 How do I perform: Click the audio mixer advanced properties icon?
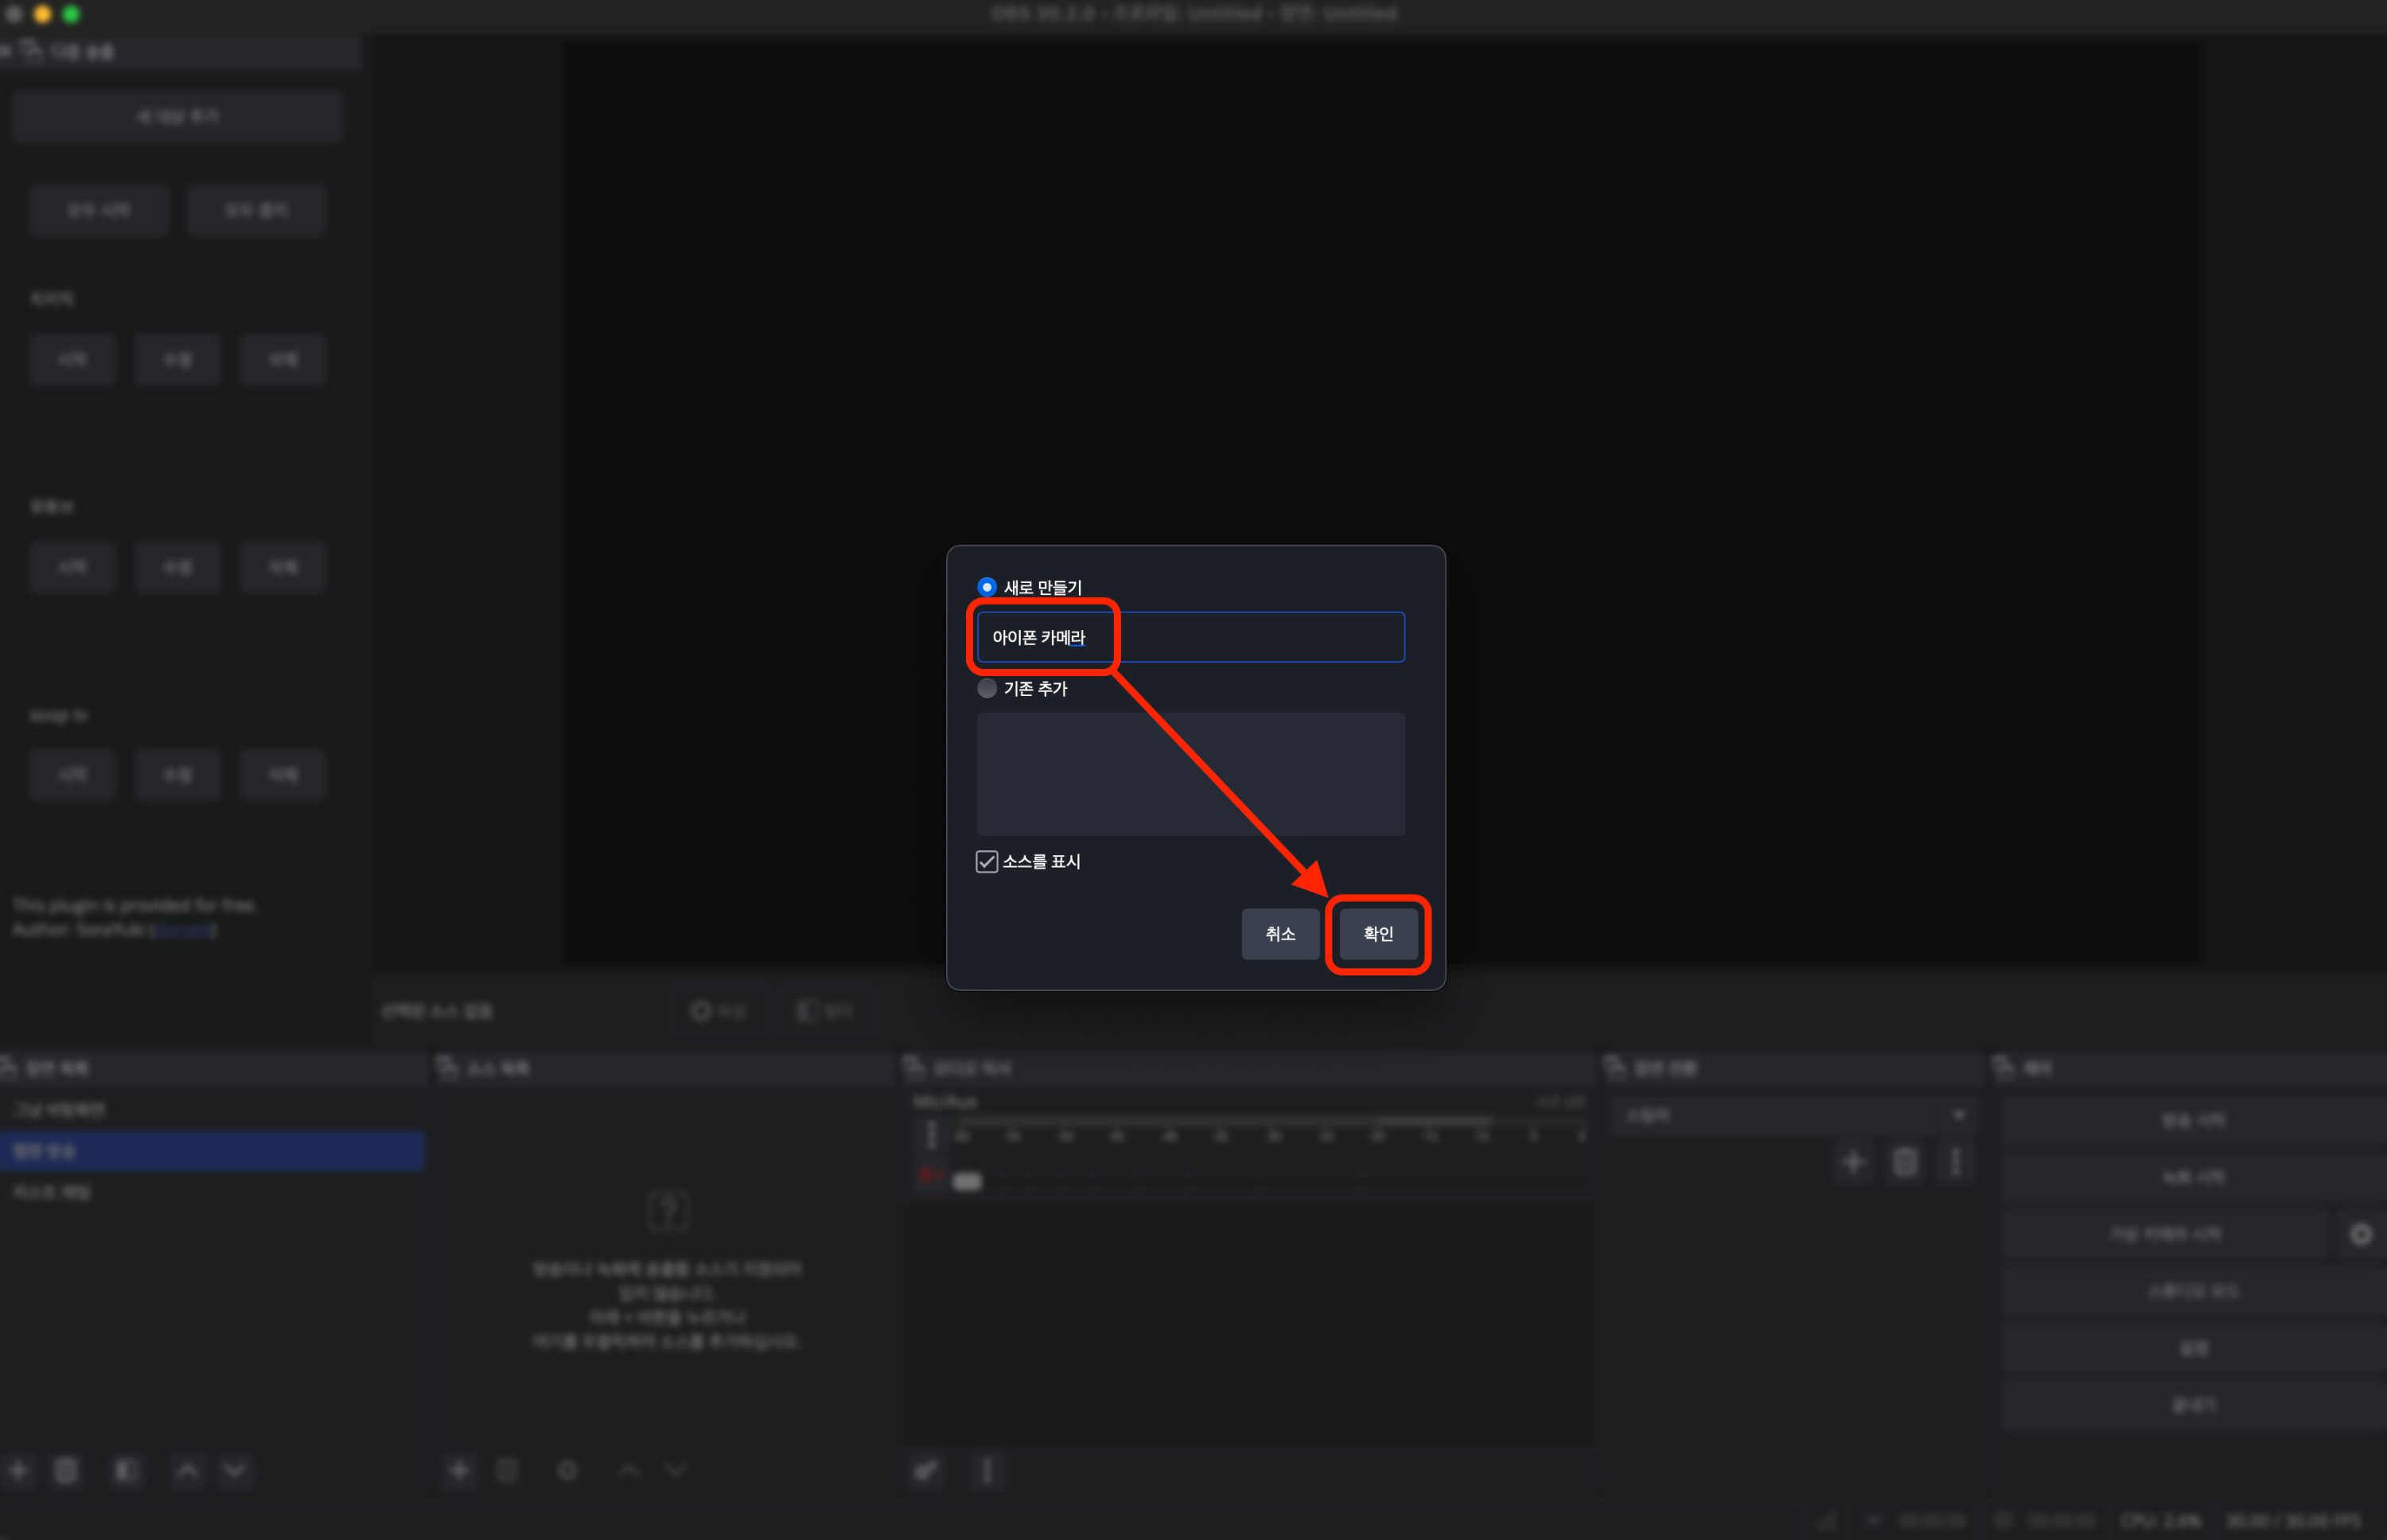pyautogui.click(x=926, y=1469)
